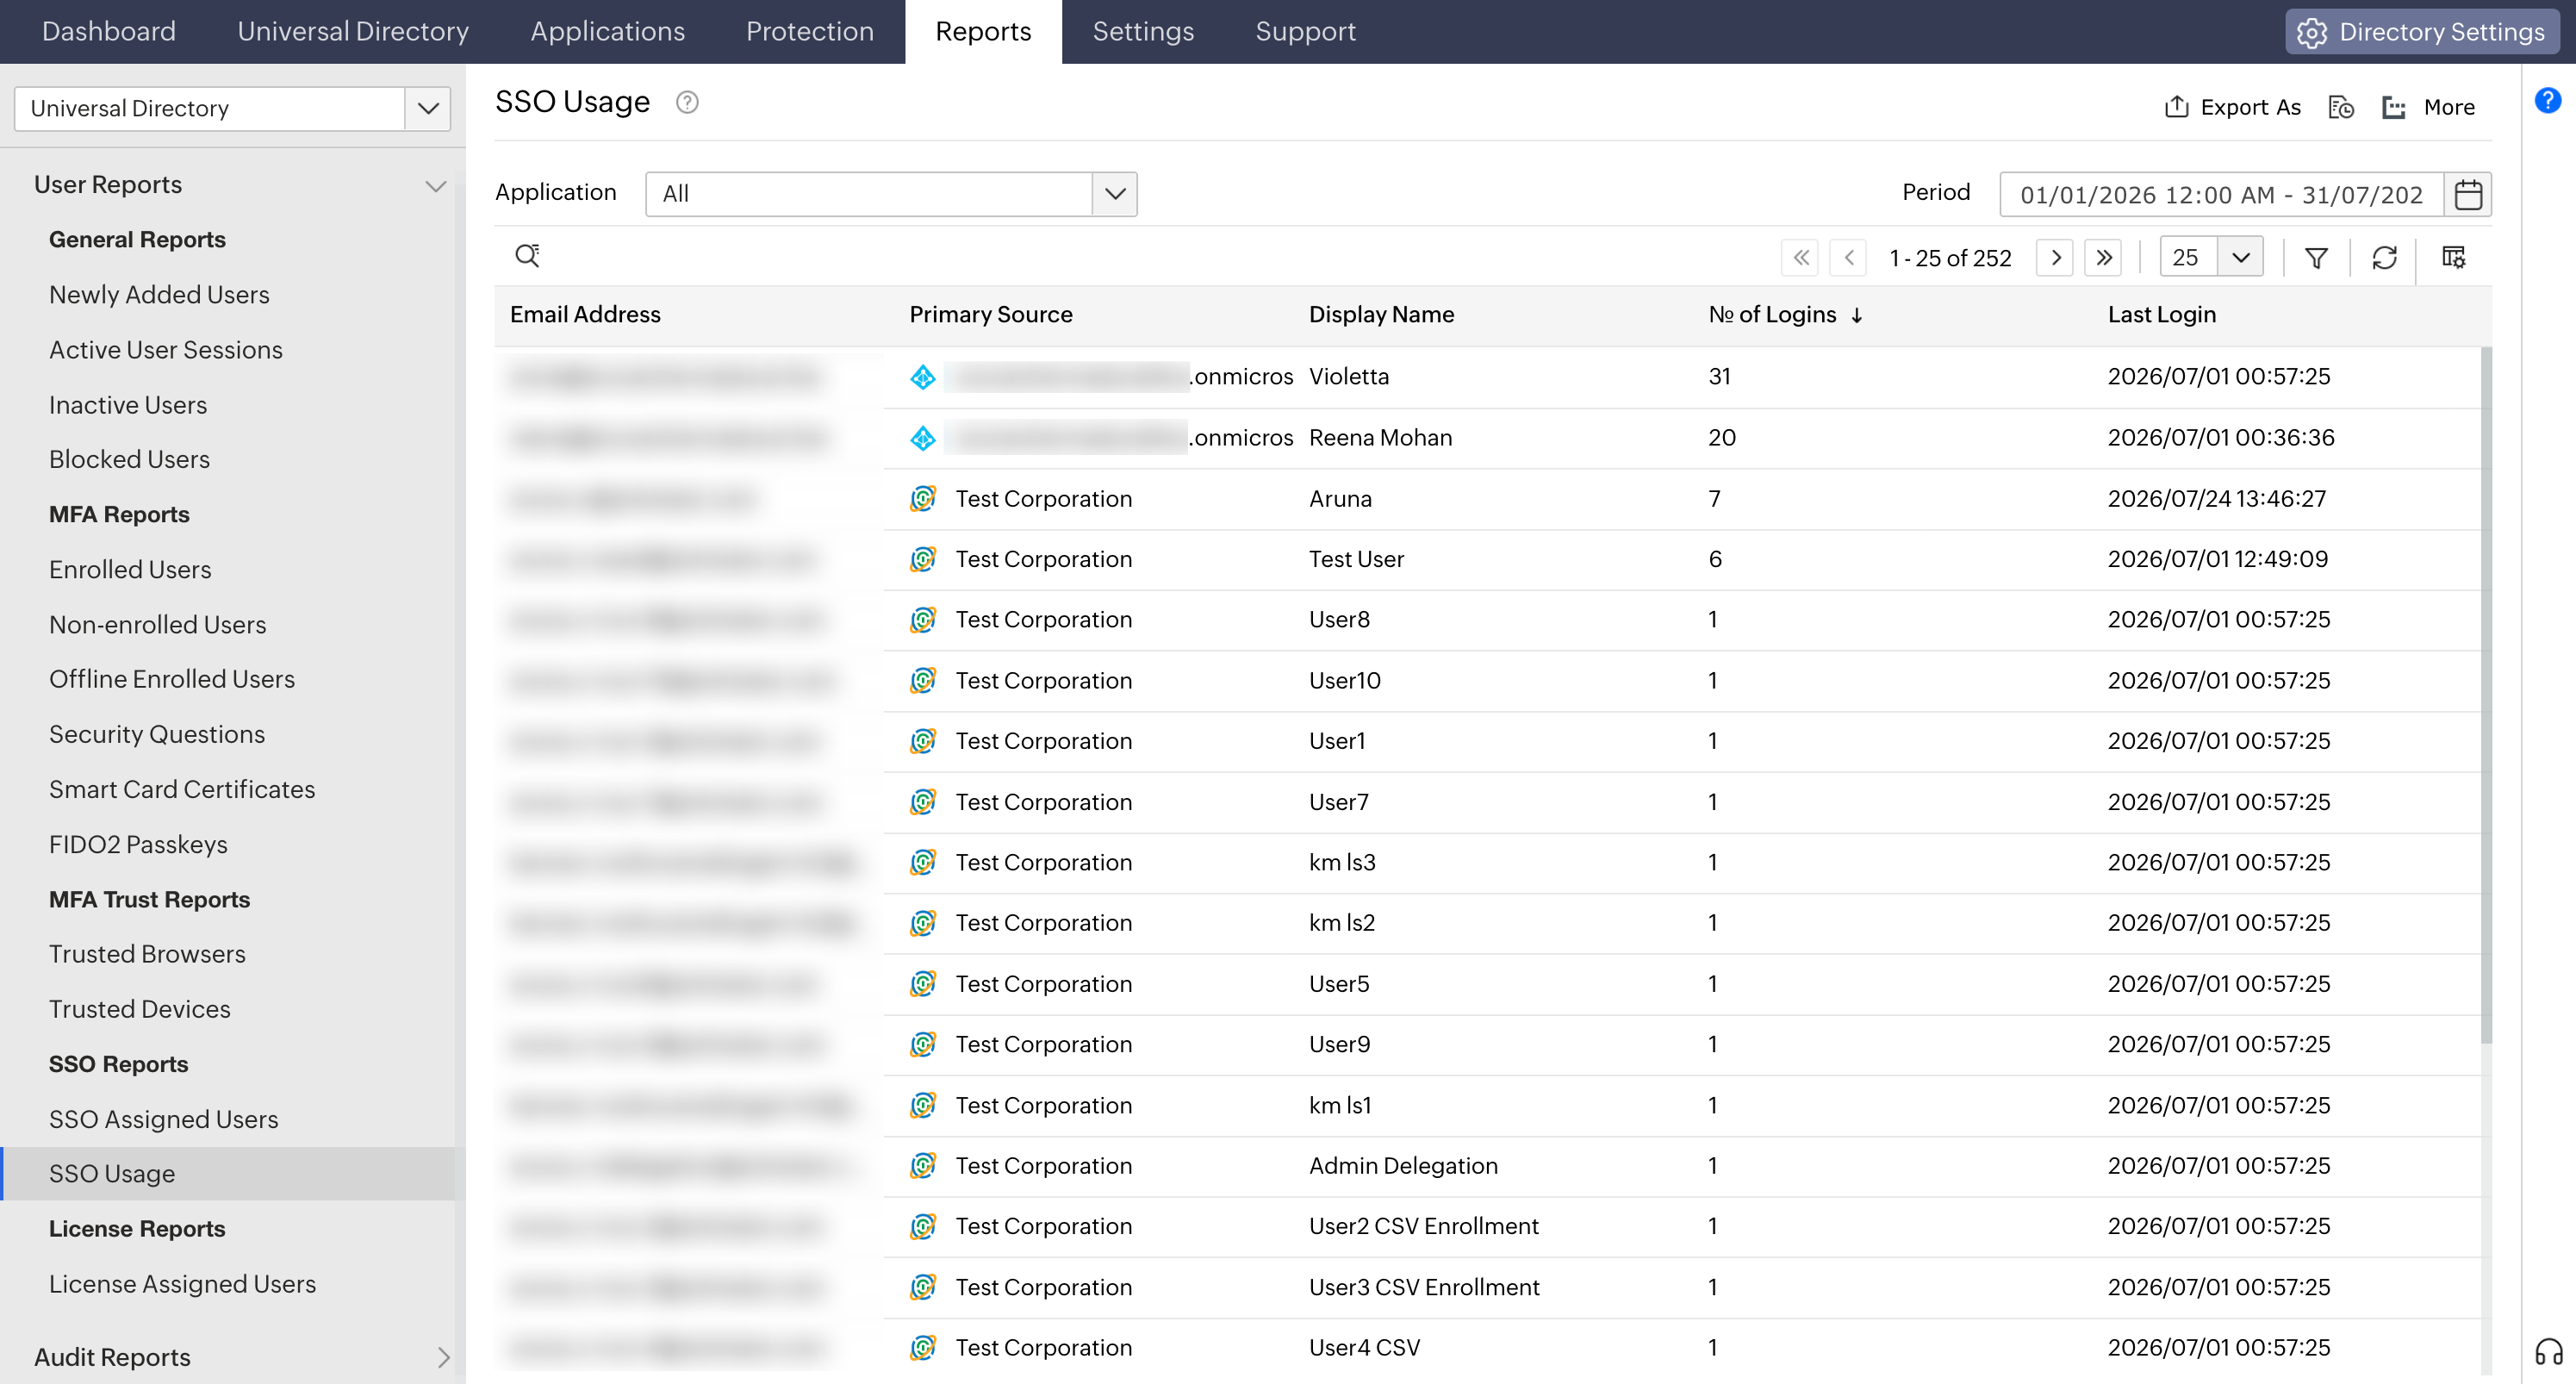This screenshot has height=1384, width=2576.
Task: Switch to the Universal Directory top tab
Action: tap(353, 31)
